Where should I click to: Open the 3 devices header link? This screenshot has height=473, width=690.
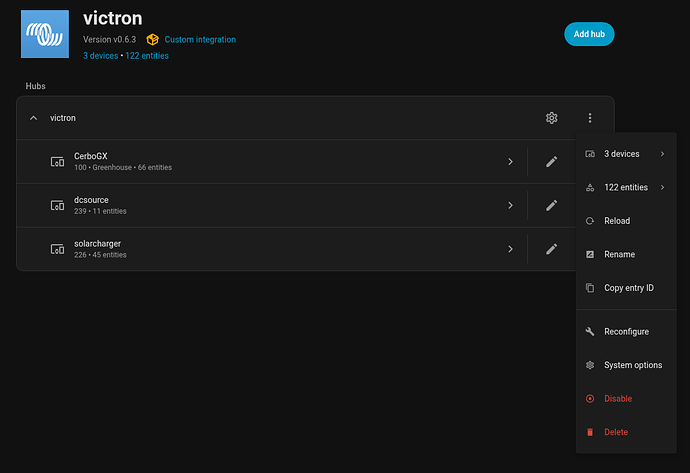100,56
